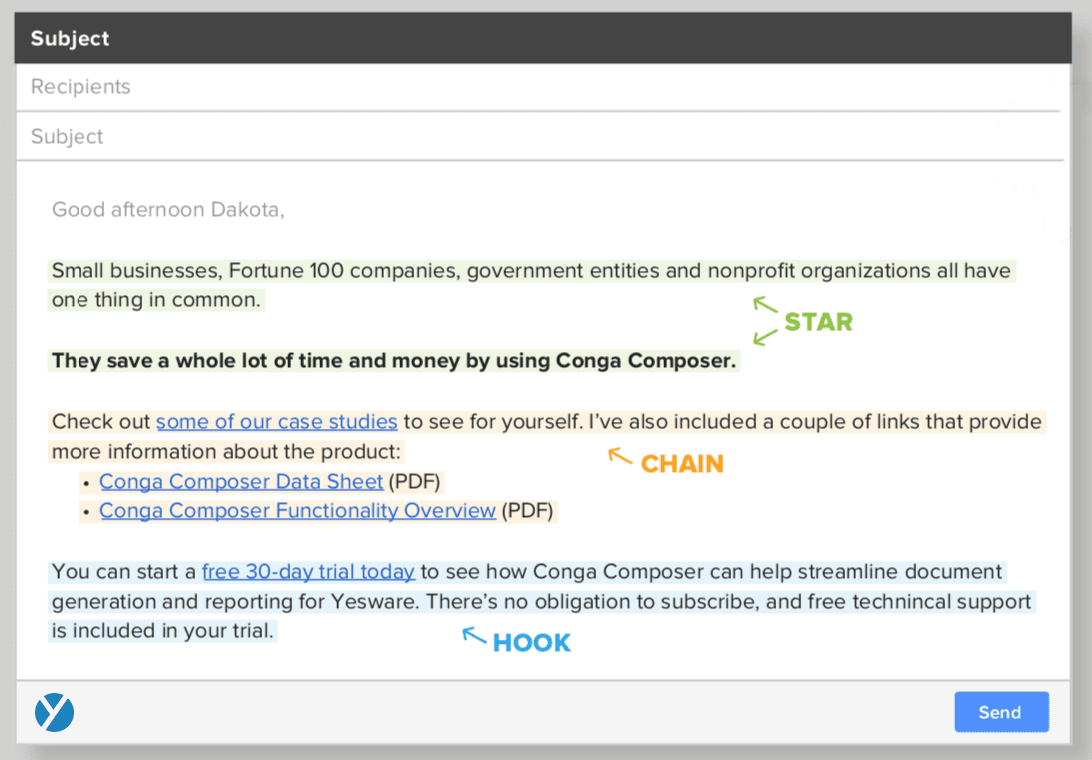Select the green STAR annotation label
Screen dimensions: 1092x760
click(818, 322)
